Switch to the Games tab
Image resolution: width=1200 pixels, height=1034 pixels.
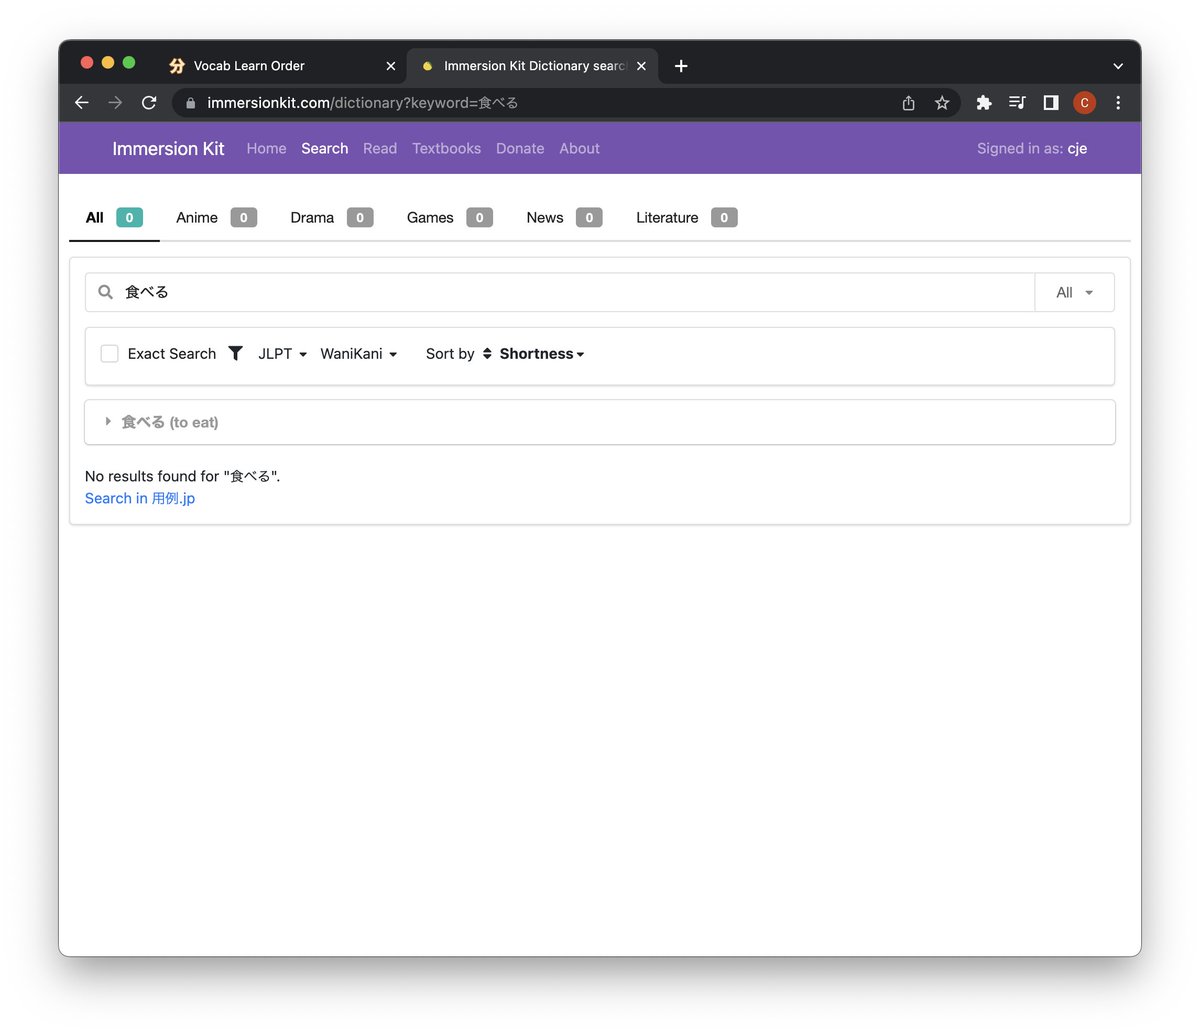click(449, 217)
